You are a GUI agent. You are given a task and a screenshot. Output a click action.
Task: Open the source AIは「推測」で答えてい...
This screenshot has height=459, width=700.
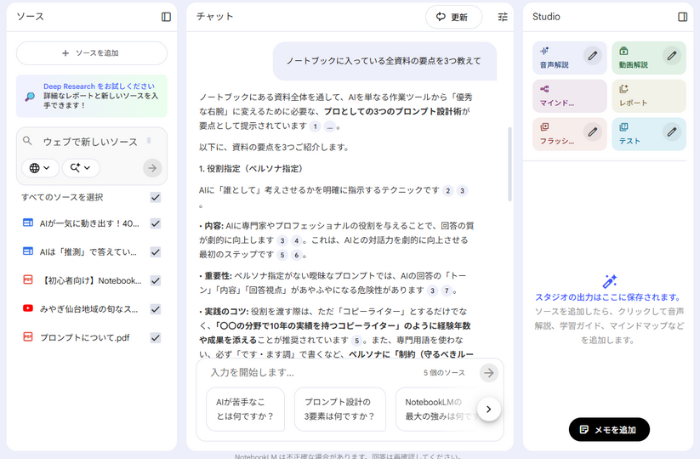88,252
